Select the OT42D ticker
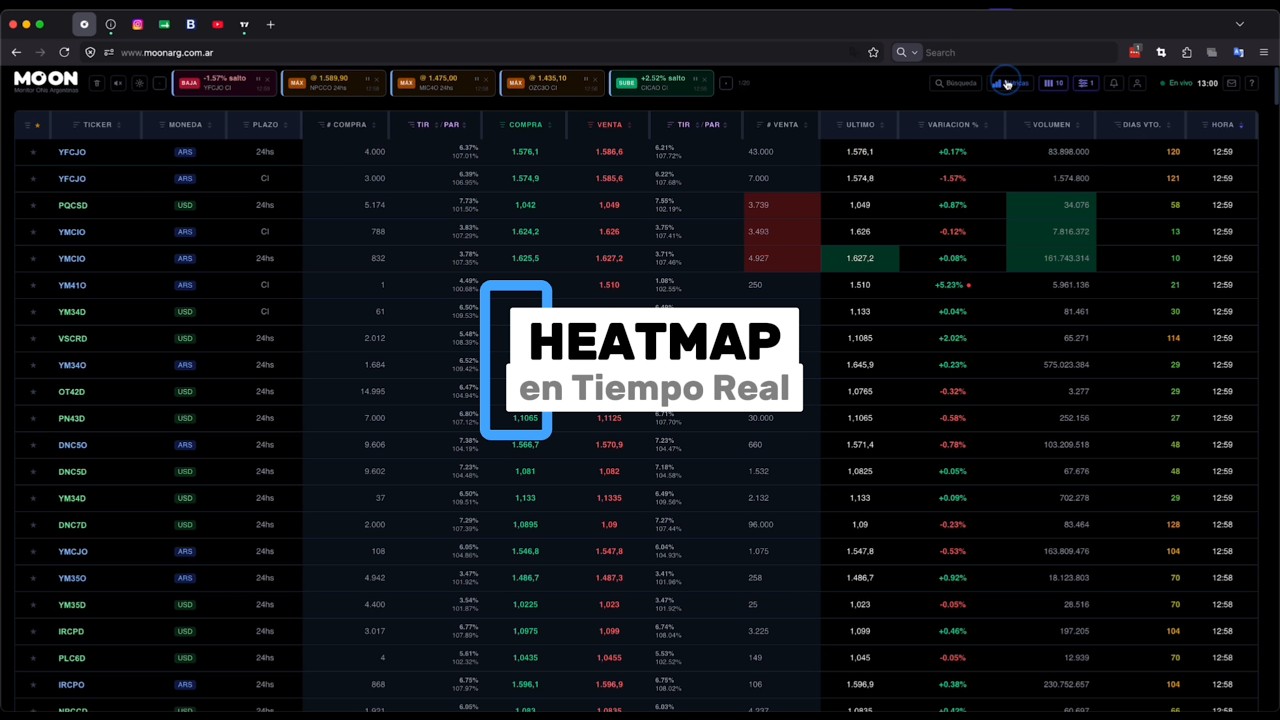 (72, 392)
